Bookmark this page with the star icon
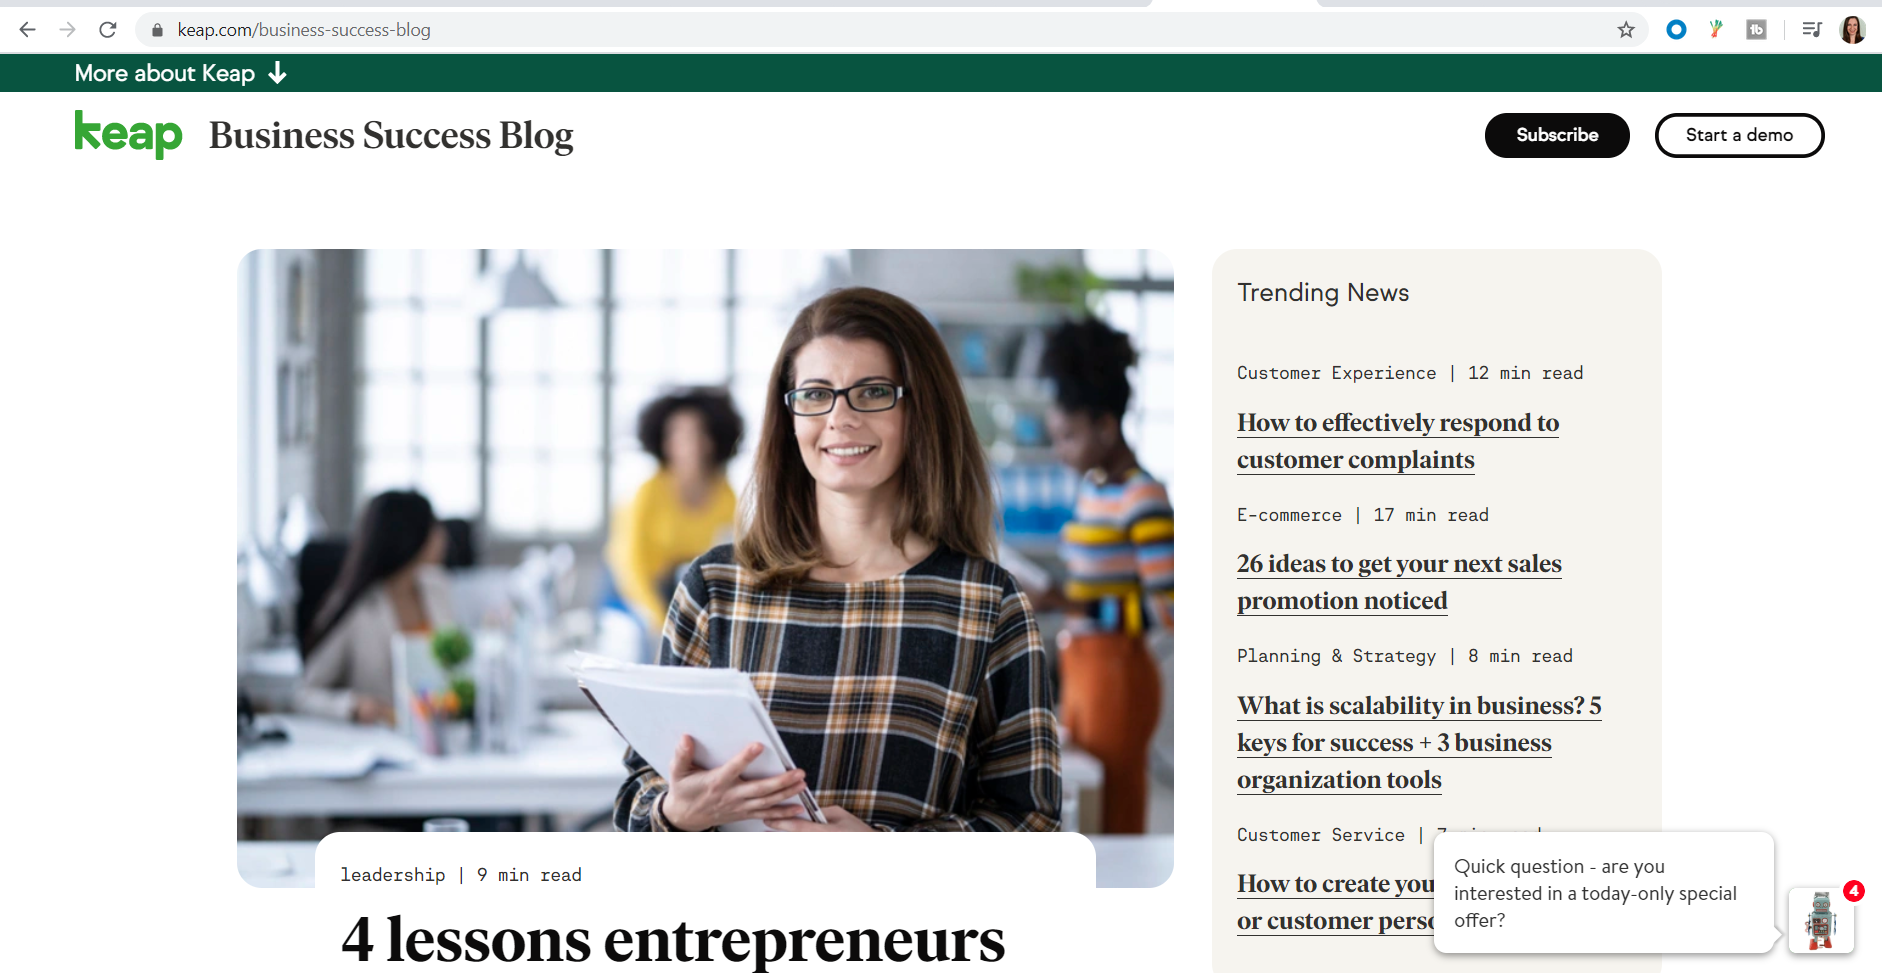This screenshot has height=973, width=1882. (x=1626, y=30)
